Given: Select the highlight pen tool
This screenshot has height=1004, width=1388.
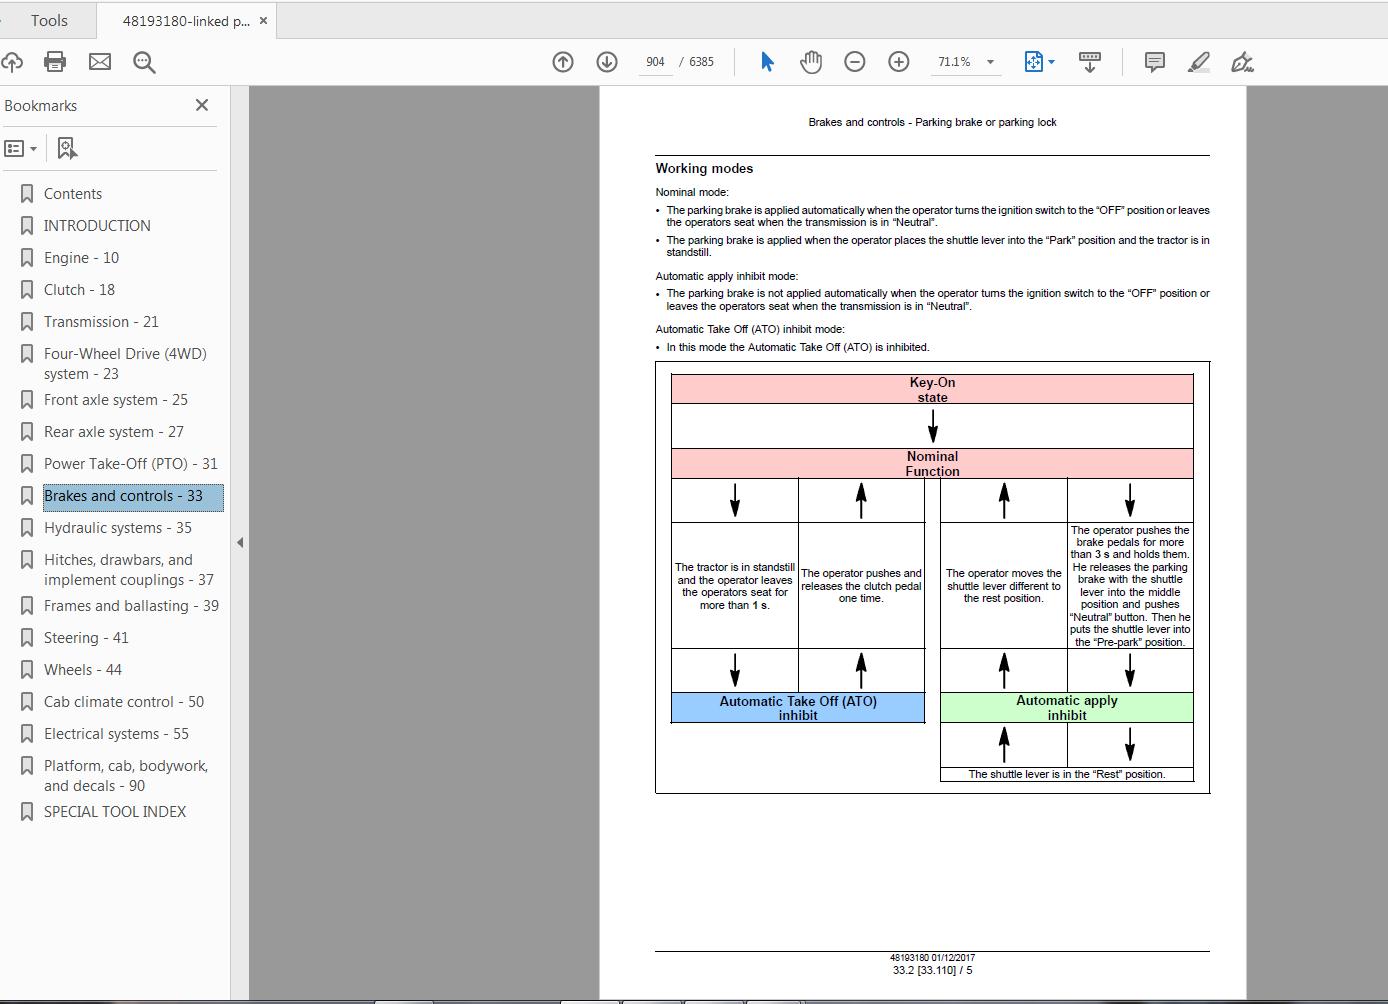Looking at the screenshot, I should coord(1198,62).
